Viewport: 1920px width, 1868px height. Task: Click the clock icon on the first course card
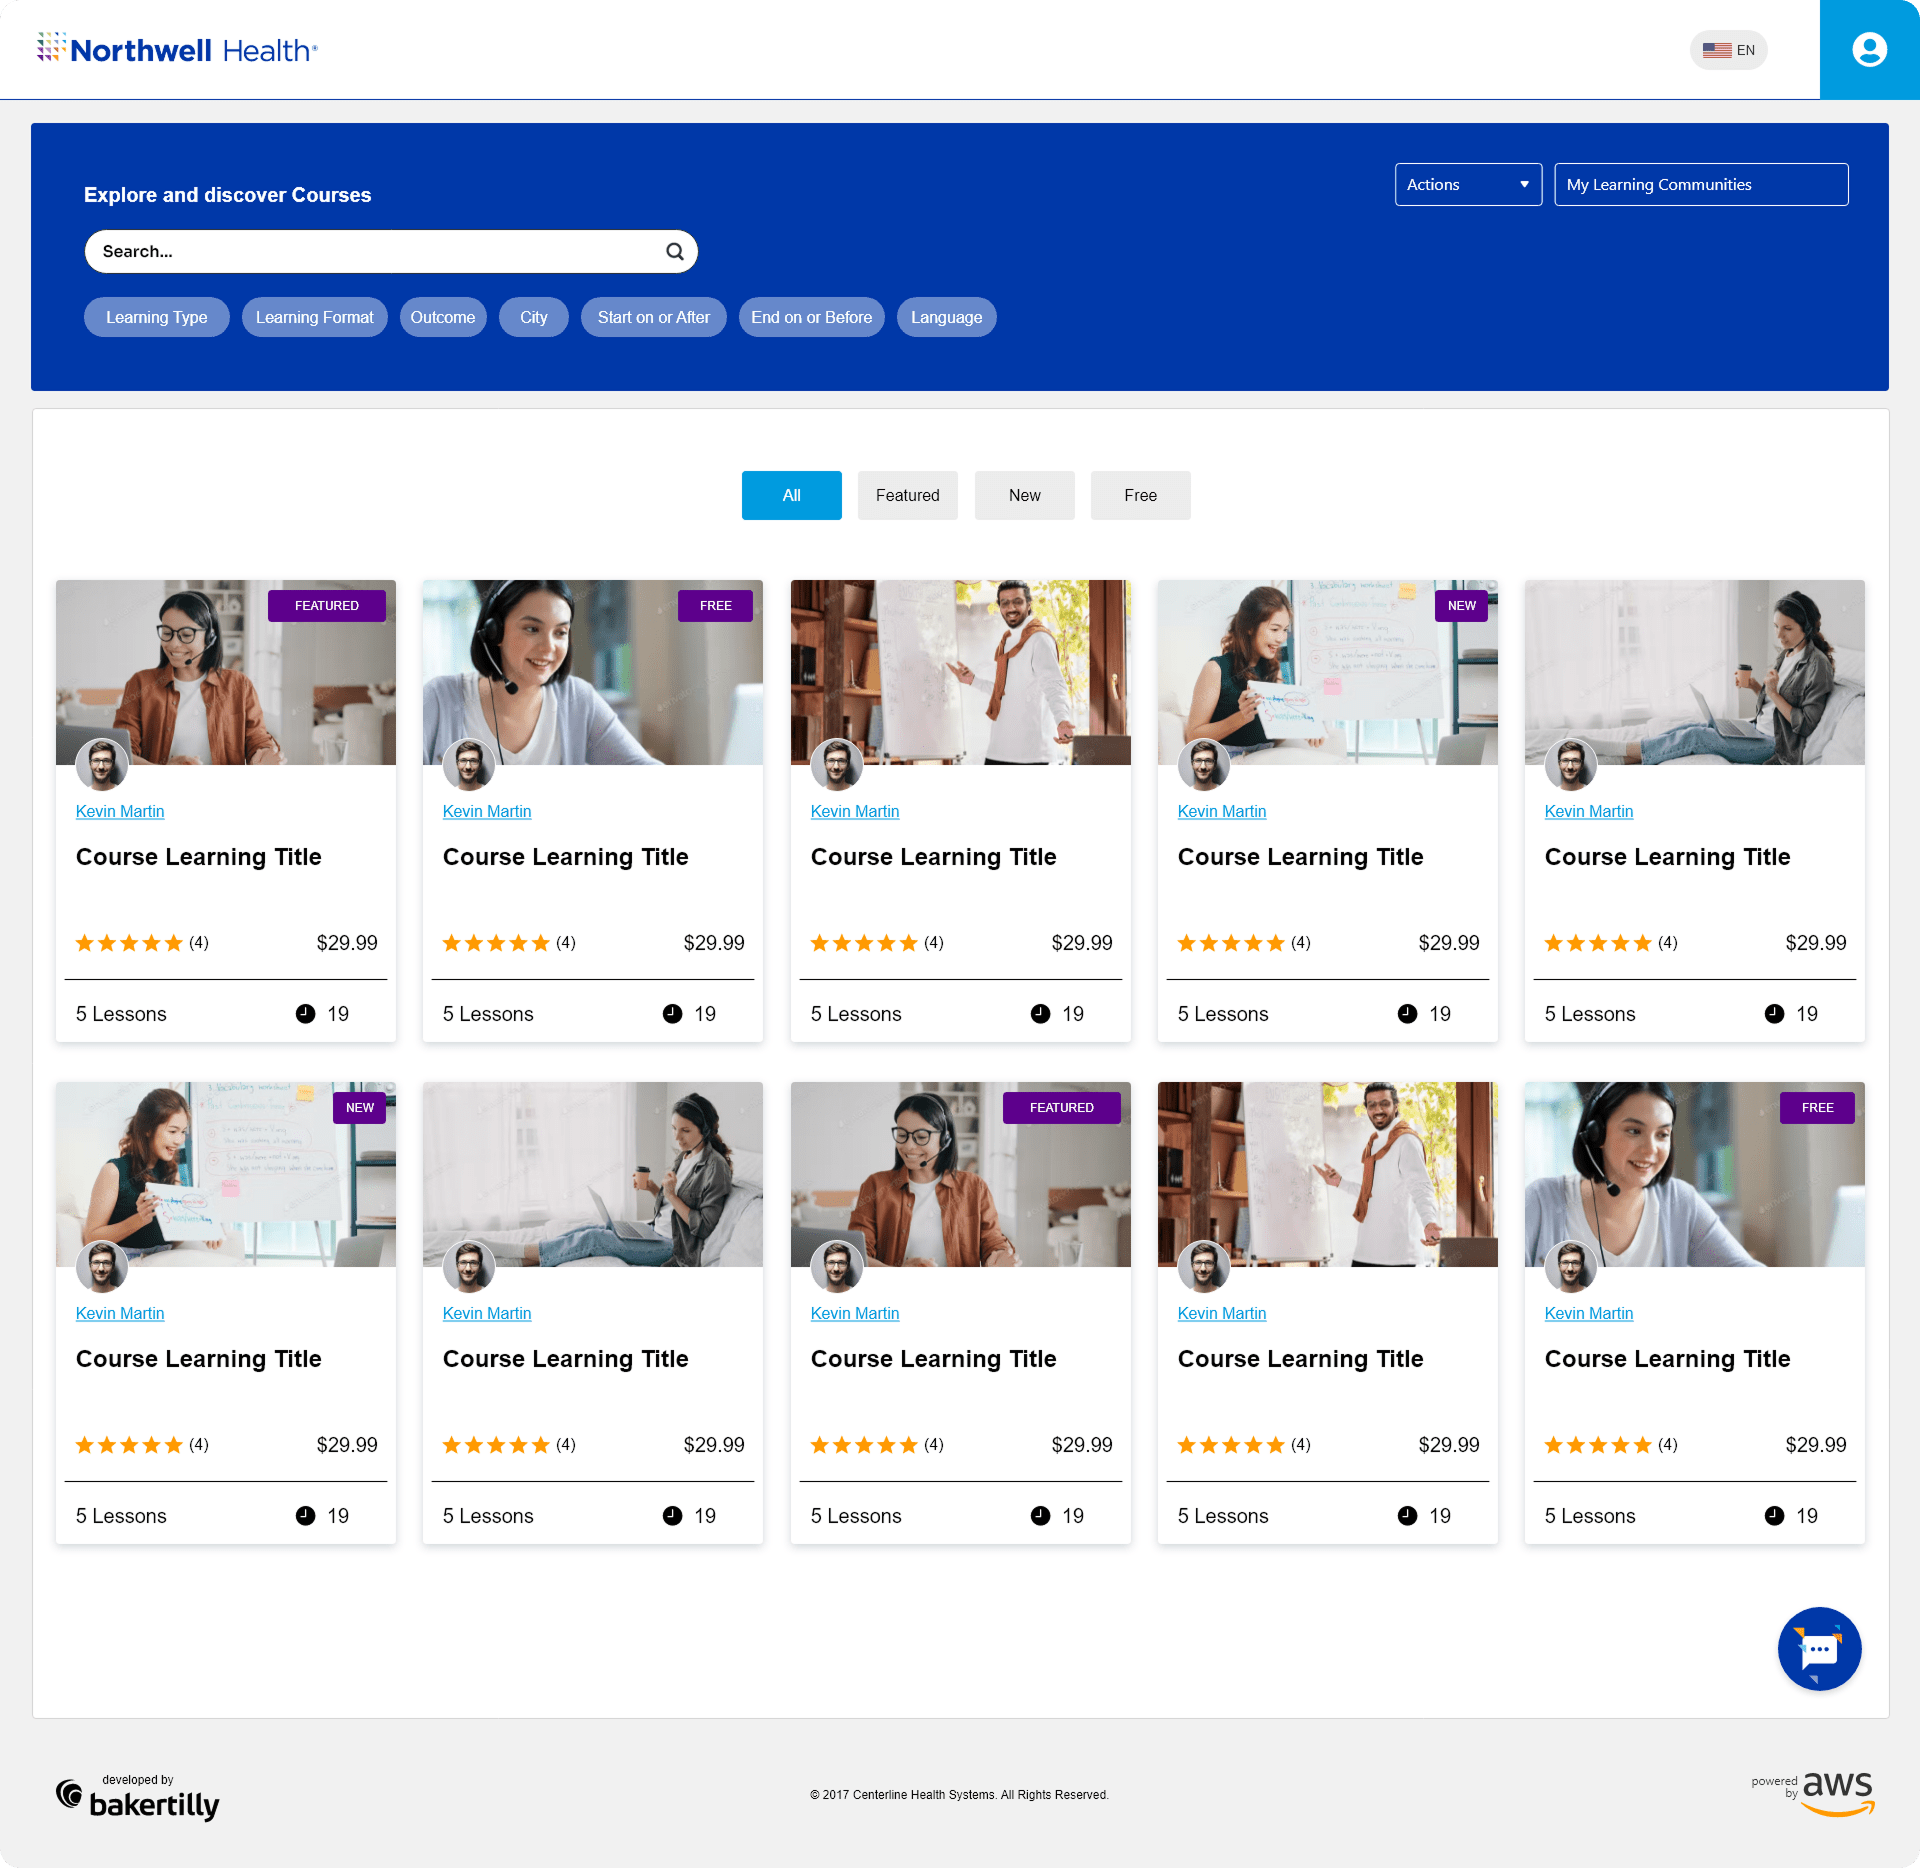pos(305,1014)
